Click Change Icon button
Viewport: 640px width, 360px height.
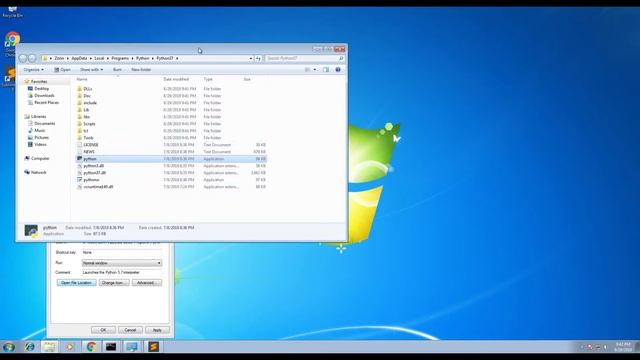click(x=114, y=283)
